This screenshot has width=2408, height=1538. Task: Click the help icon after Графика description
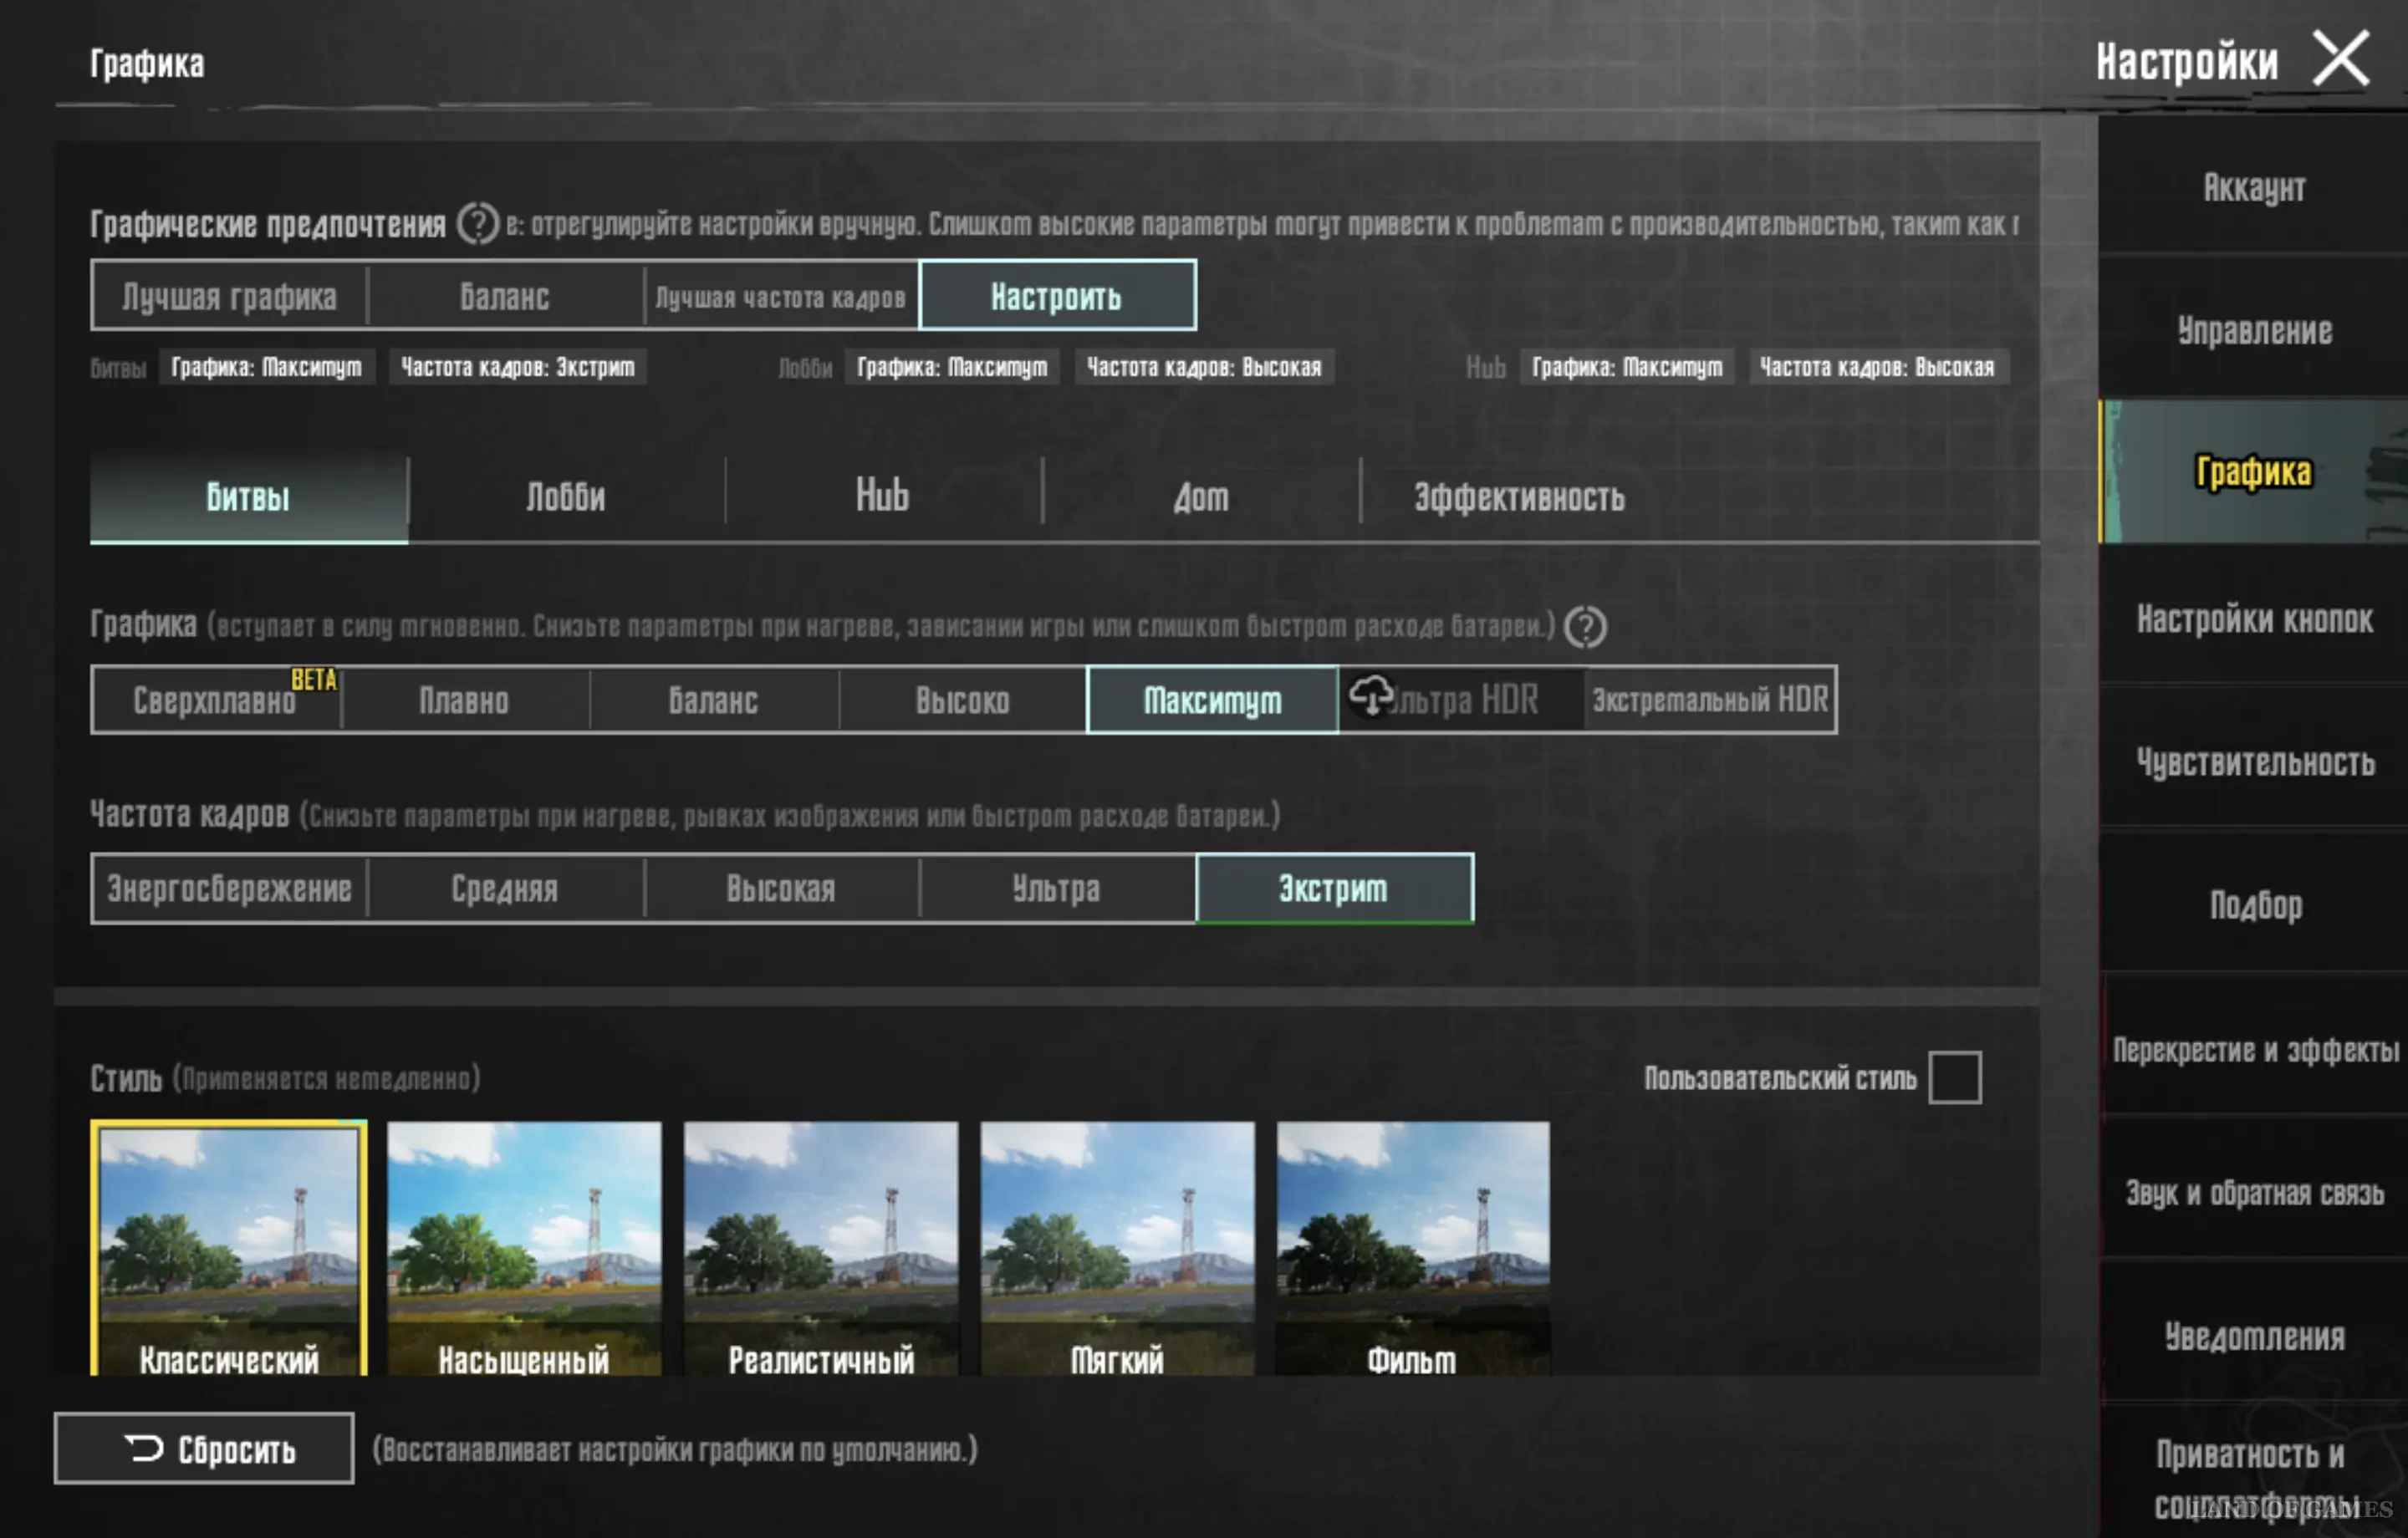[x=1585, y=627]
